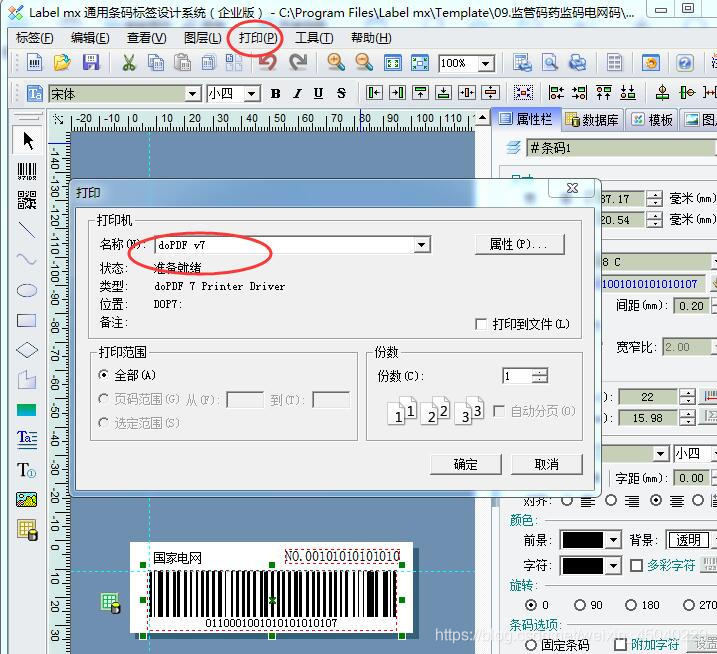Click the printer icon in toolbar
The width and height of the screenshot is (717, 654).
(x=578, y=63)
